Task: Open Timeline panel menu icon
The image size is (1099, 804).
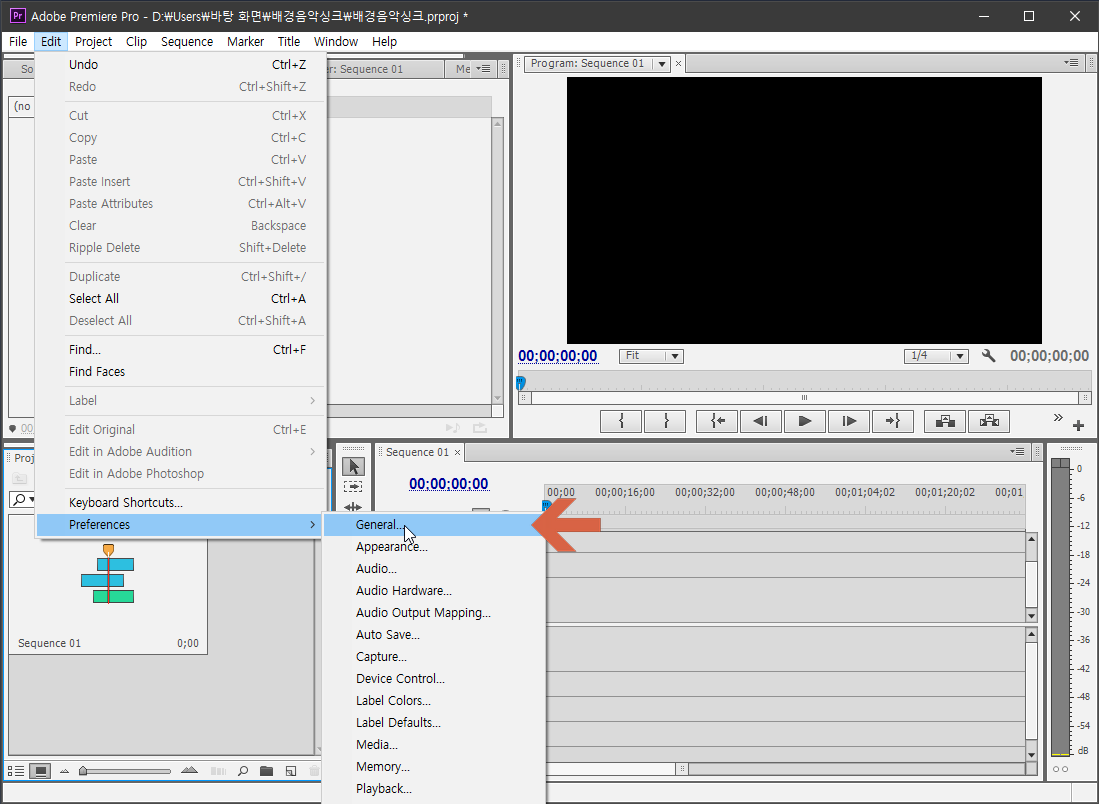Action: (x=1017, y=451)
